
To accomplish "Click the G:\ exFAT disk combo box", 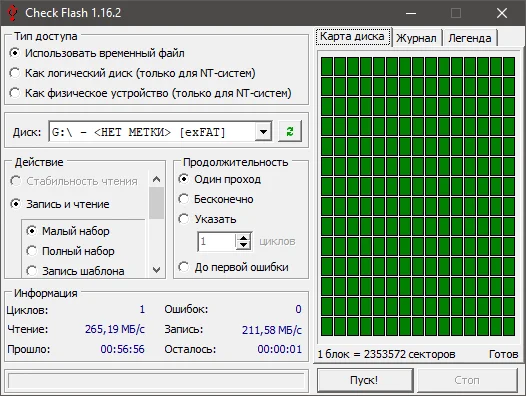I will [160, 132].
